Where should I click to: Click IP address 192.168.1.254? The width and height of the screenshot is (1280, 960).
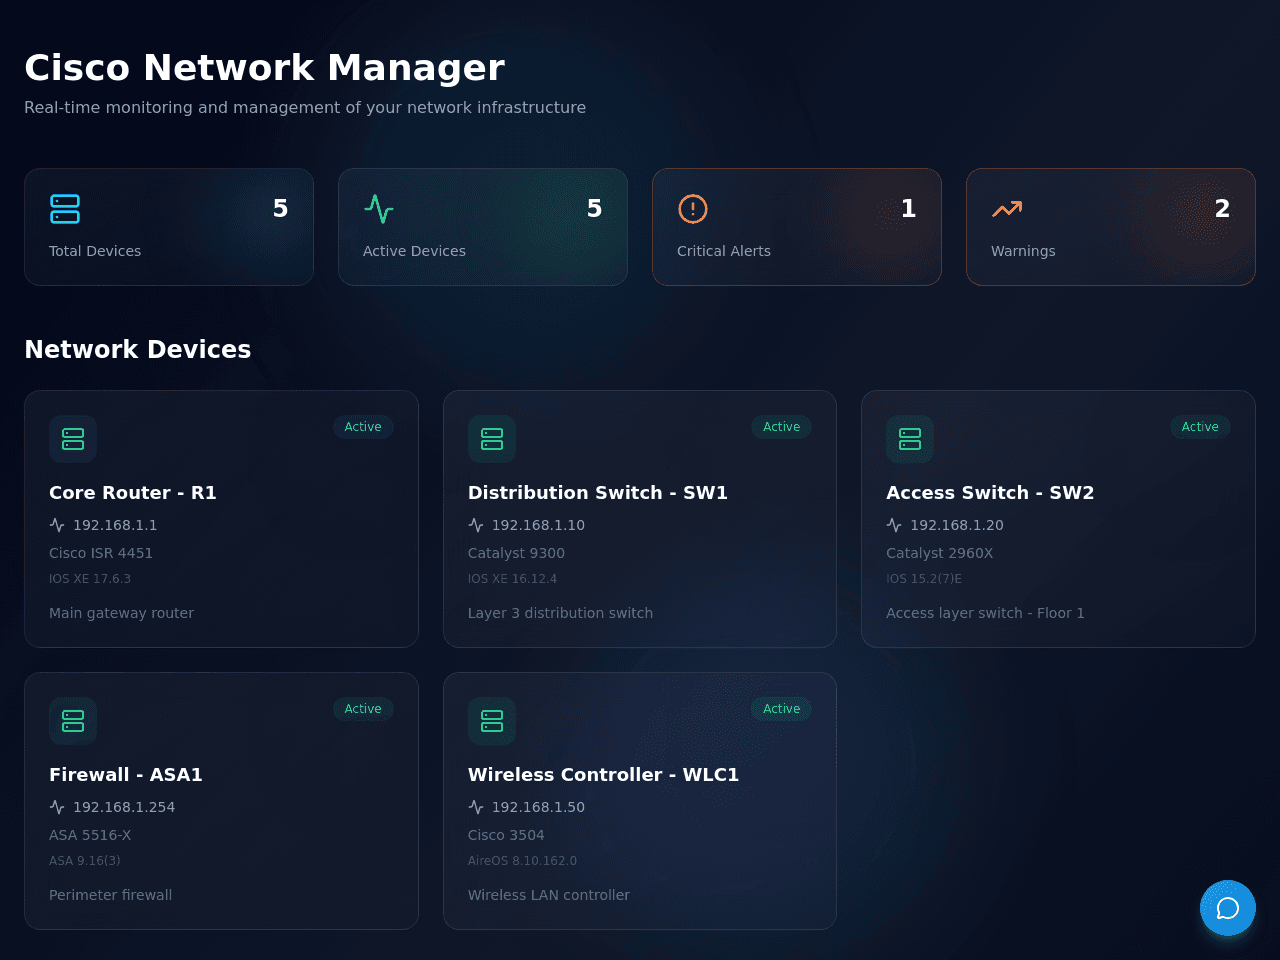point(124,807)
